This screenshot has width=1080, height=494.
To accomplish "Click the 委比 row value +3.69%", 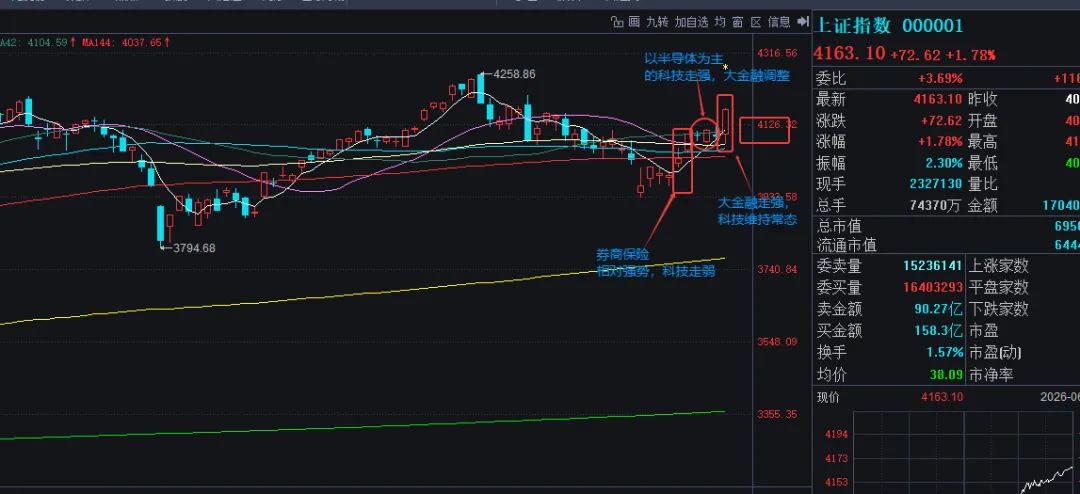I will coord(941,78).
